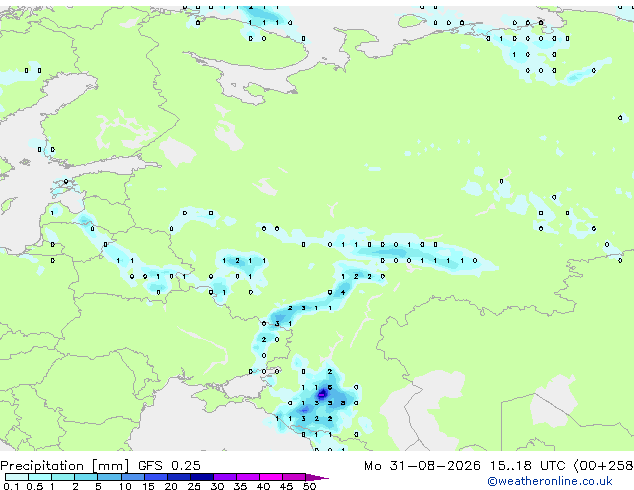The image size is (634, 490).
Task: Select the 5–10 mm legend color box
Action: [109, 477]
